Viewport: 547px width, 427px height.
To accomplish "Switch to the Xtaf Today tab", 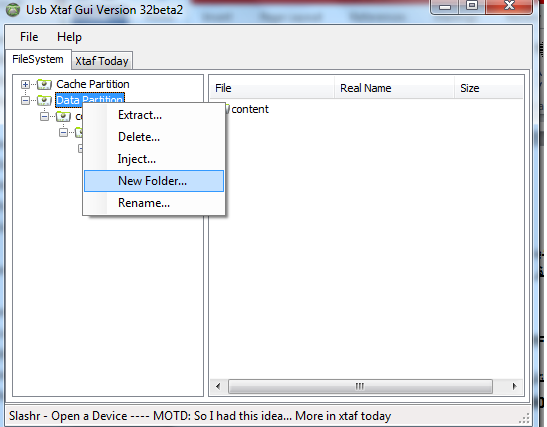I will point(102,61).
